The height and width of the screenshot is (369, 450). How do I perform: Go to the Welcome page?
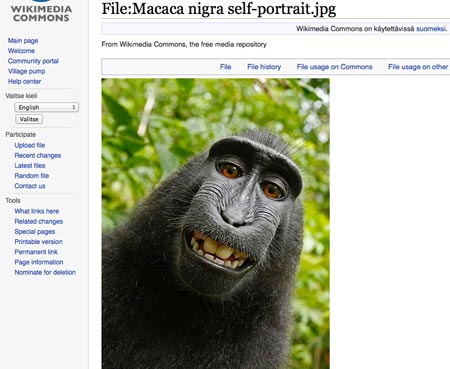coord(21,51)
